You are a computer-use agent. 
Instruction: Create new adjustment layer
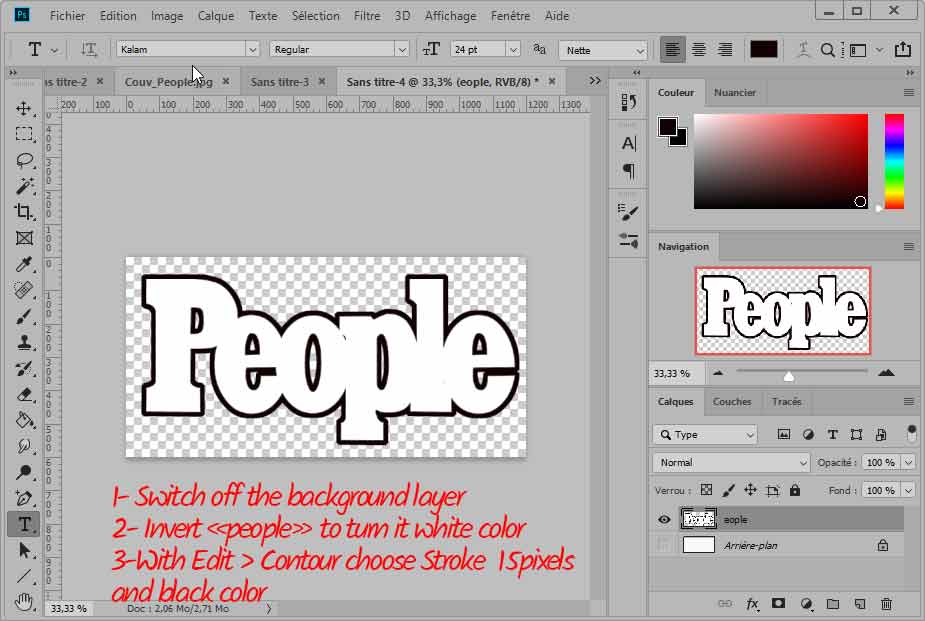[x=806, y=604]
